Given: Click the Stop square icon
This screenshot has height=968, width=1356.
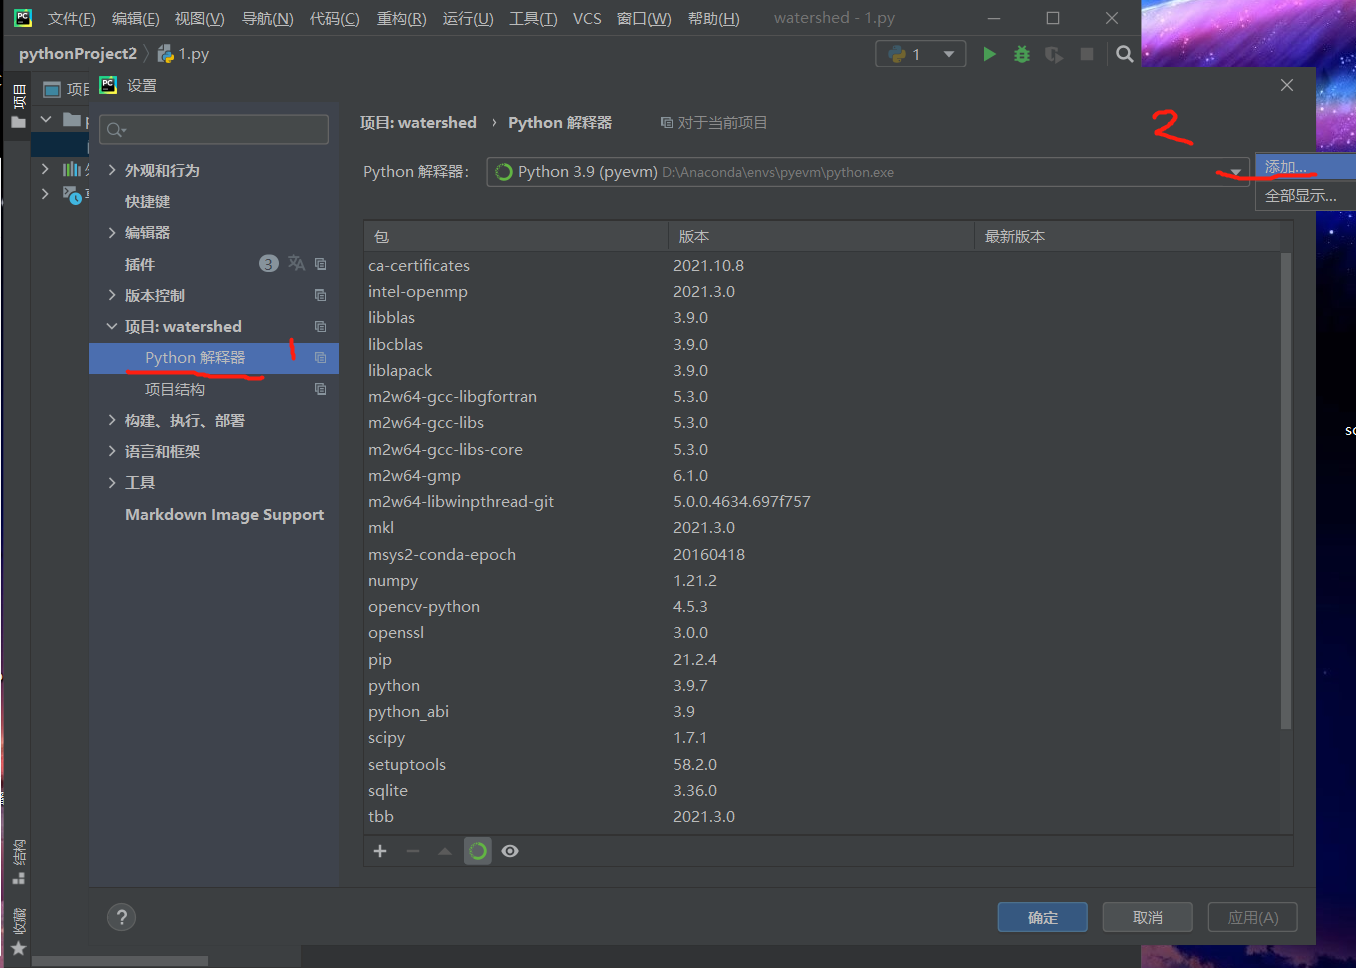Looking at the screenshot, I should pyautogui.click(x=1086, y=54).
